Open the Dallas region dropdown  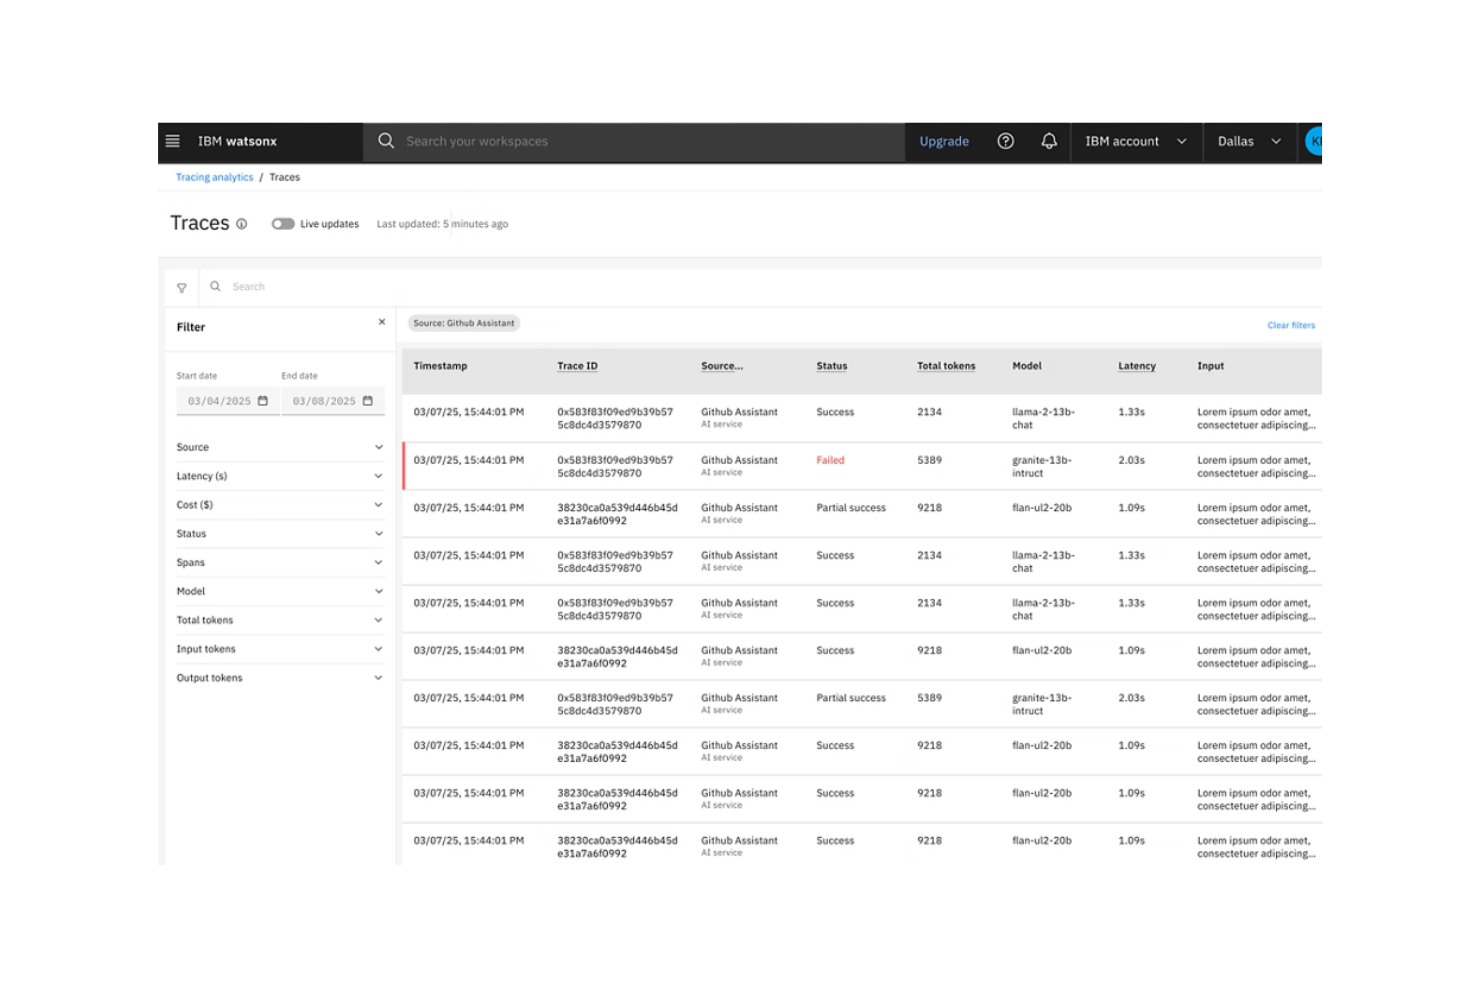[x=1249, y=141]
